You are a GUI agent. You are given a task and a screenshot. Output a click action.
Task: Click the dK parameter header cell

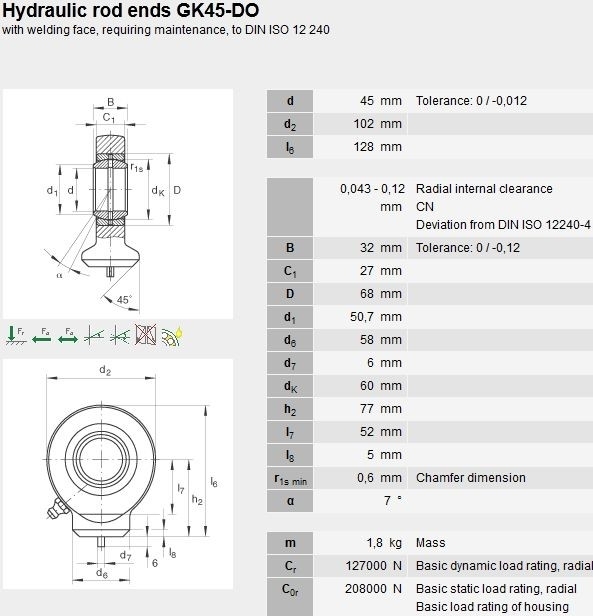pos(290,386)
